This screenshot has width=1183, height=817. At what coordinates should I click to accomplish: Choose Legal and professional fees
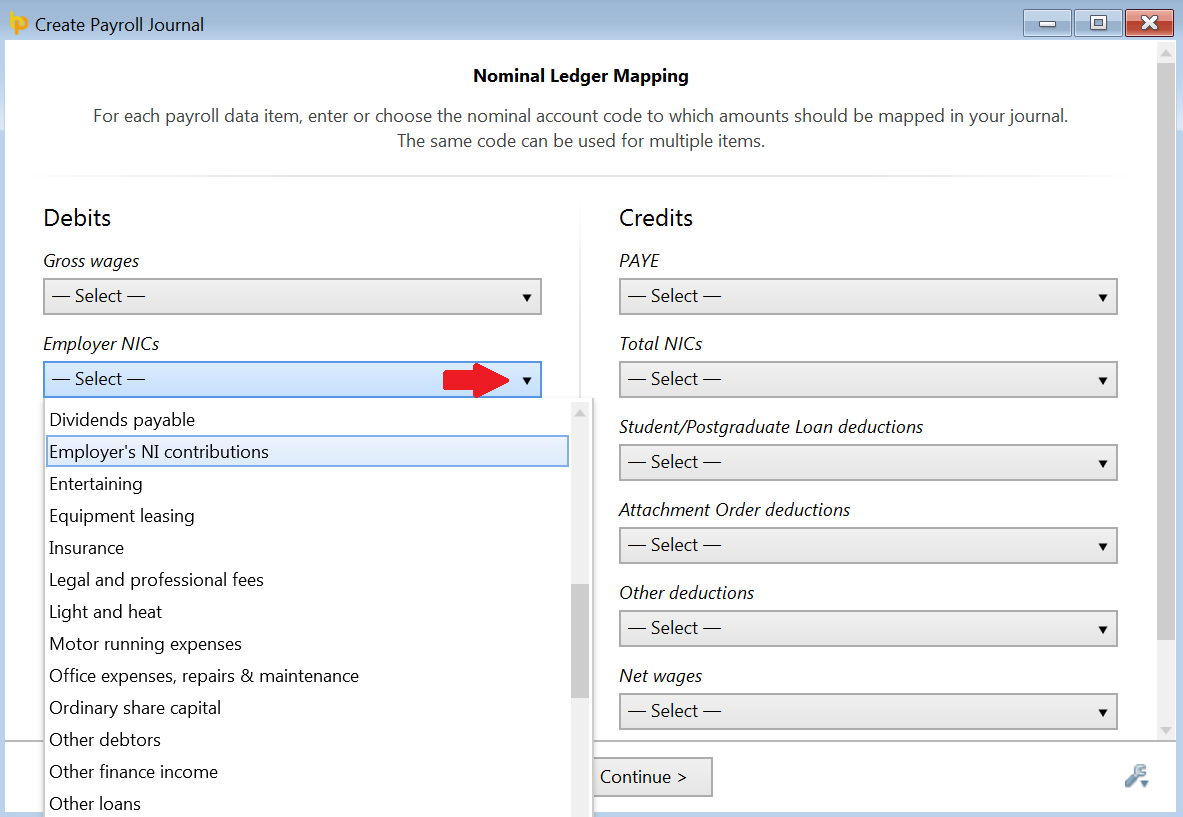tap(307, 579)
